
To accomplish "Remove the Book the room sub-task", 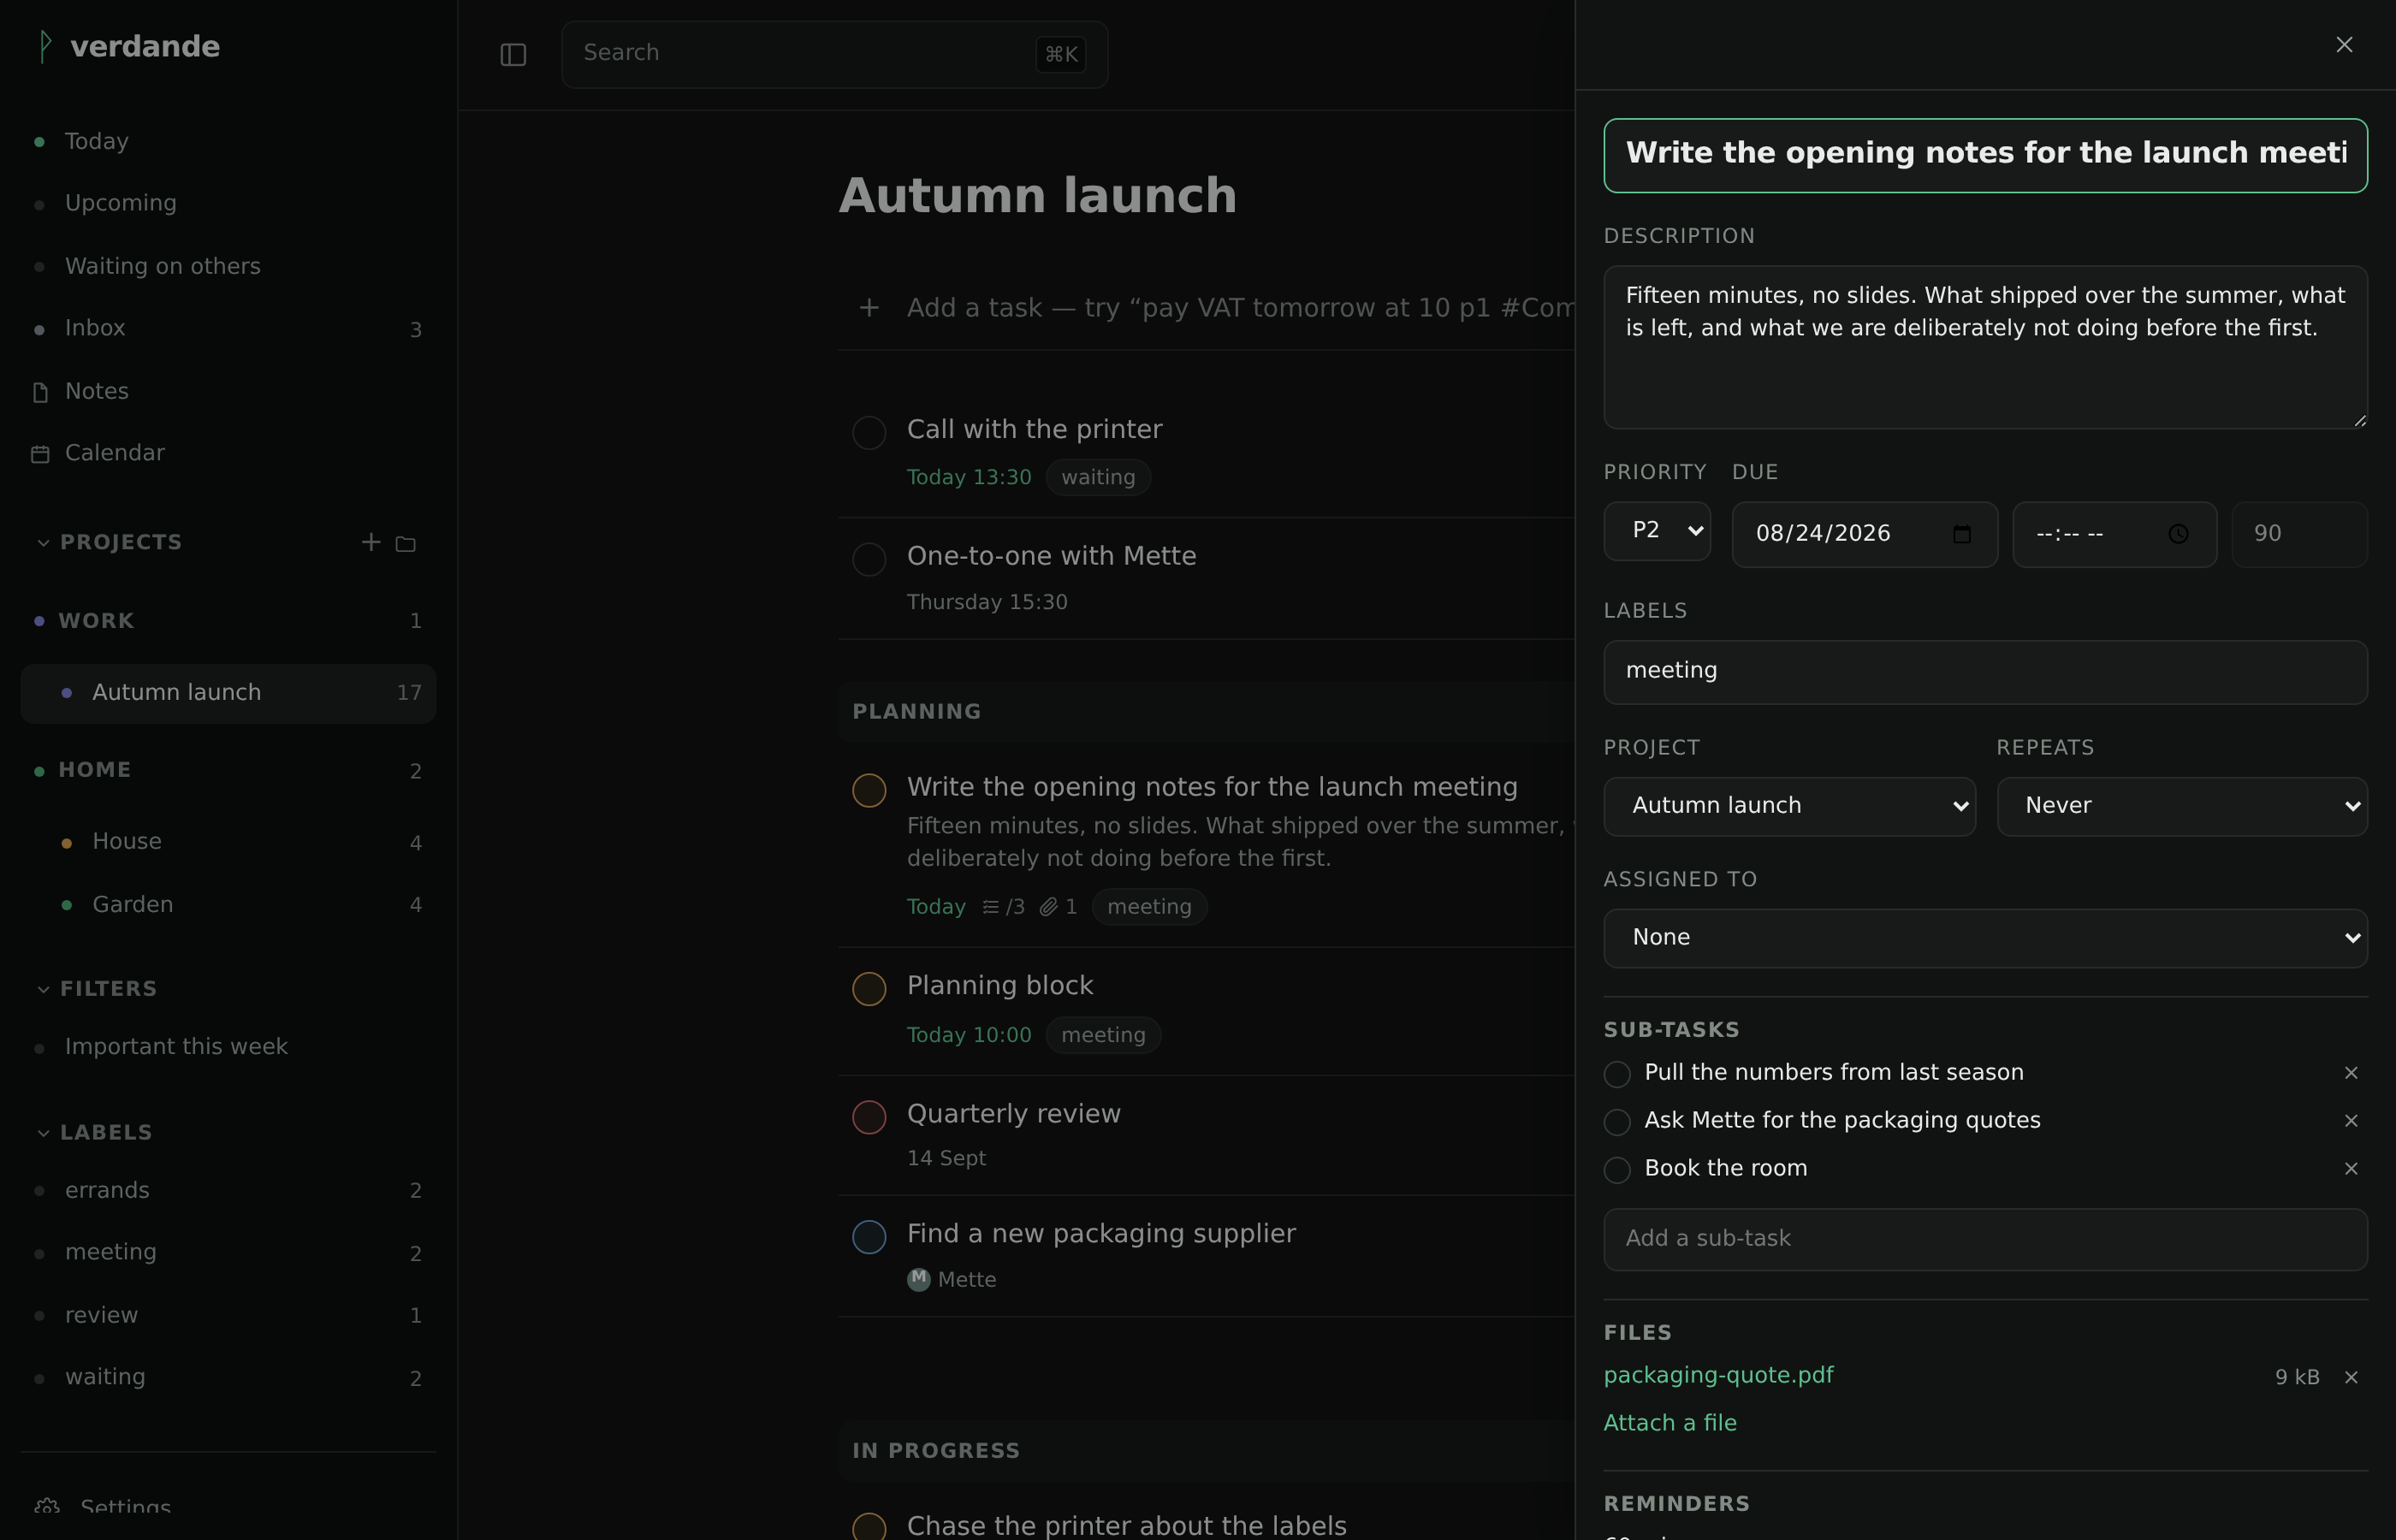I will pyautogui.click(x=2351, y=1169).
